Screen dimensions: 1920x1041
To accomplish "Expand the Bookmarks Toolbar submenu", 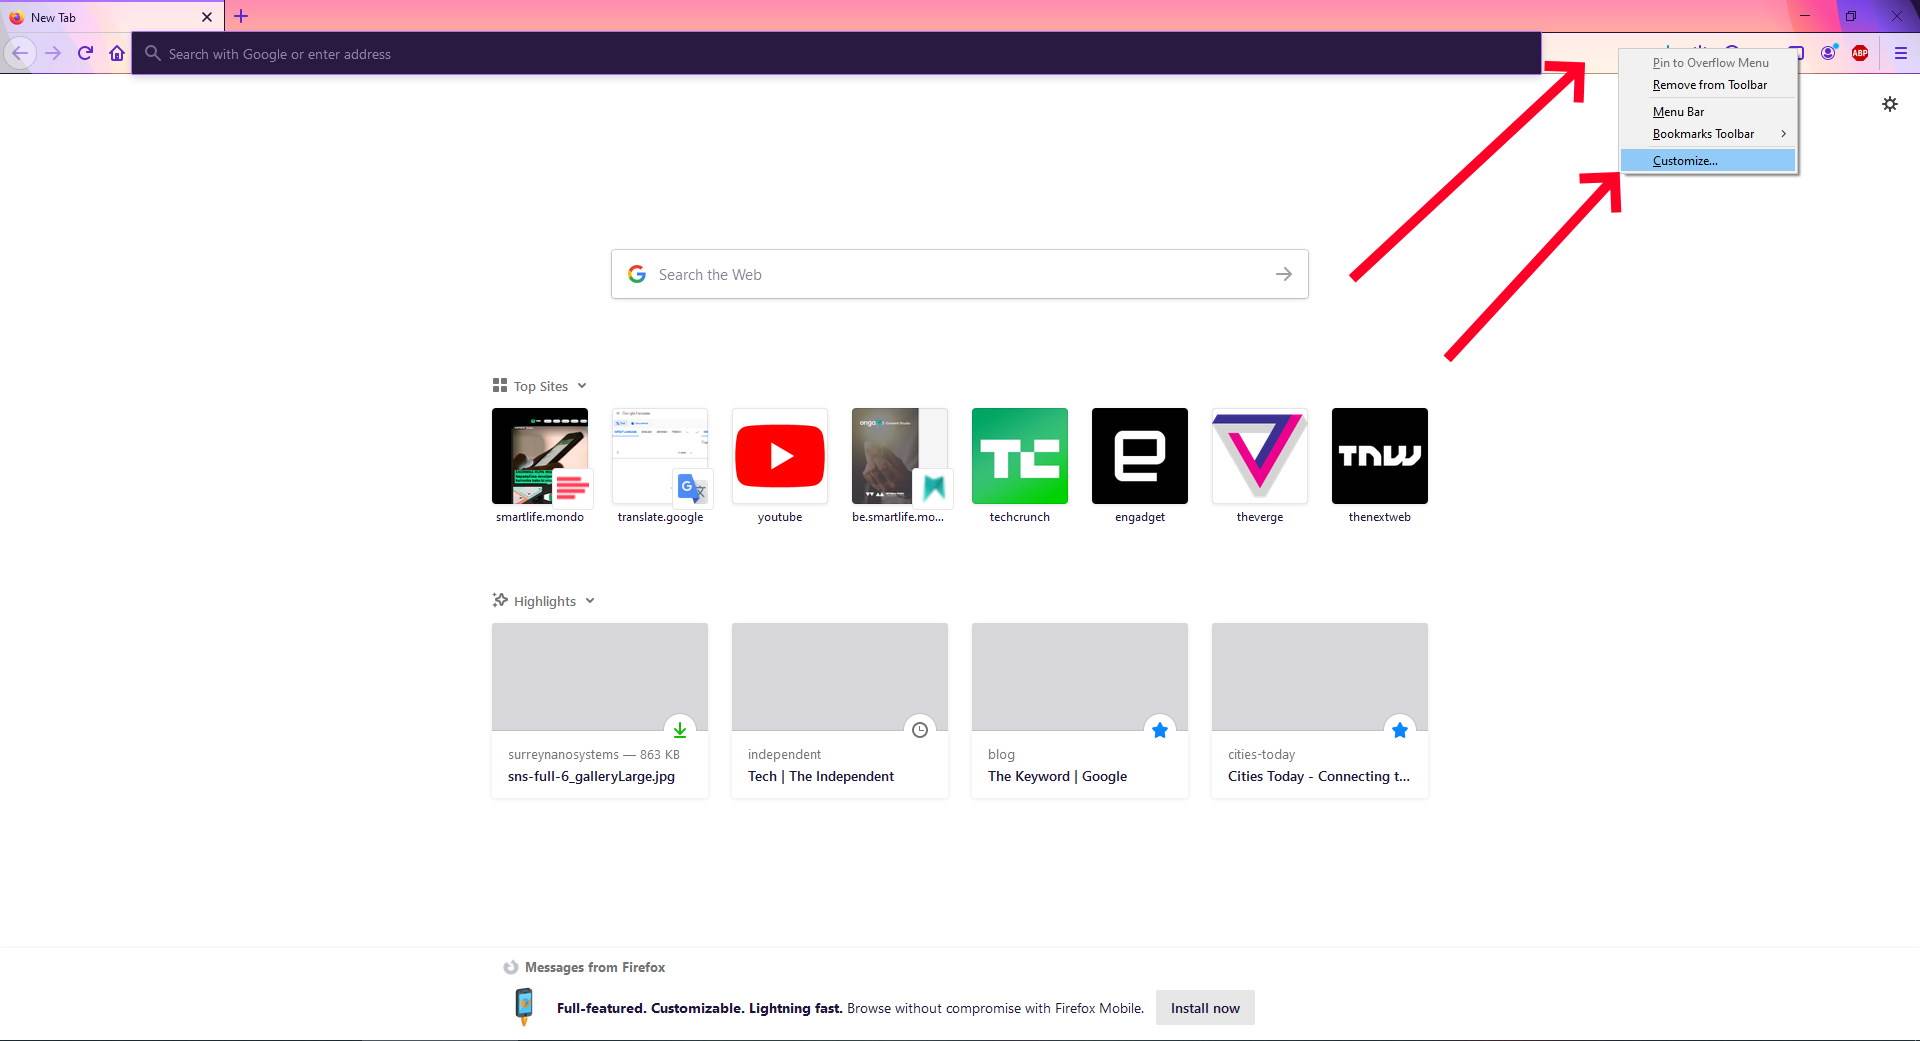I will point(1704,133).
